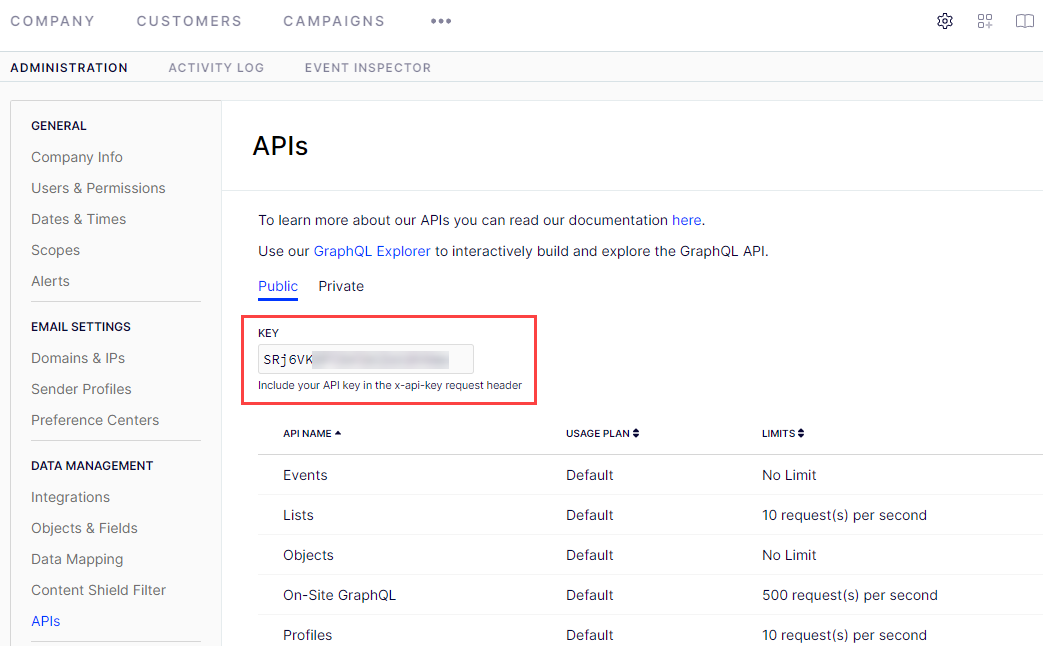Open the more options ellipsis menu

[441, 21]
